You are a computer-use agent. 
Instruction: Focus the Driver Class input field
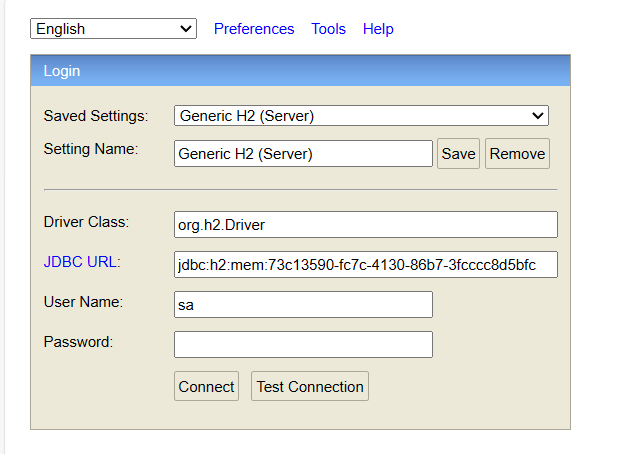(365, 225)
